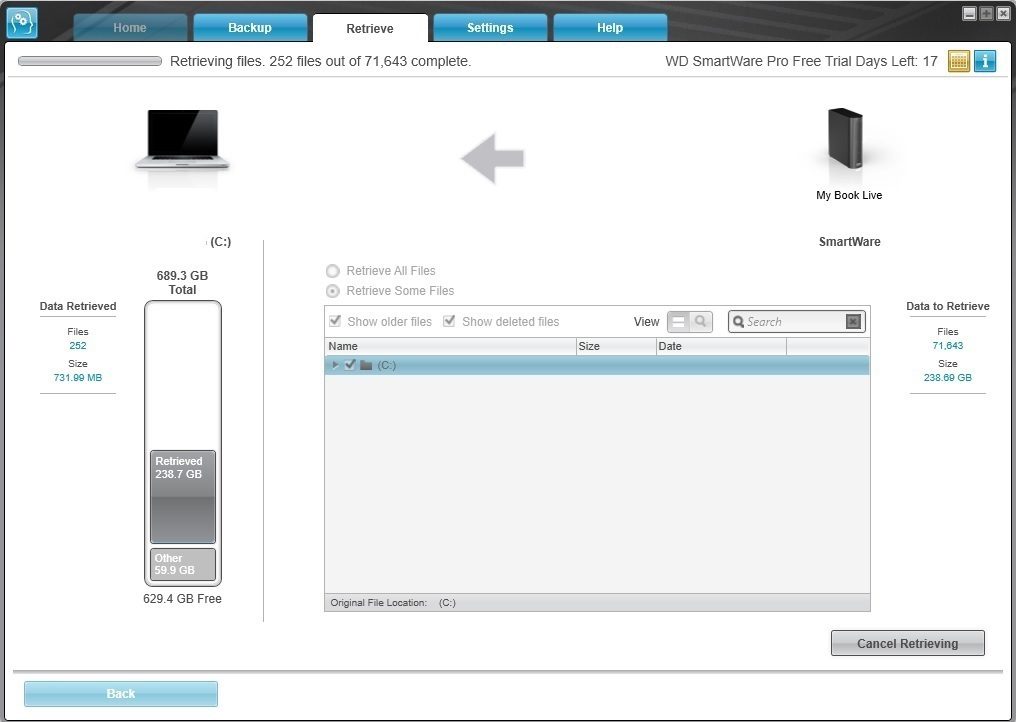Click the folder icon of (C:) row
Image resolution: width=1016 pixels, height=722 pixels.
click(x=366, y=365)
